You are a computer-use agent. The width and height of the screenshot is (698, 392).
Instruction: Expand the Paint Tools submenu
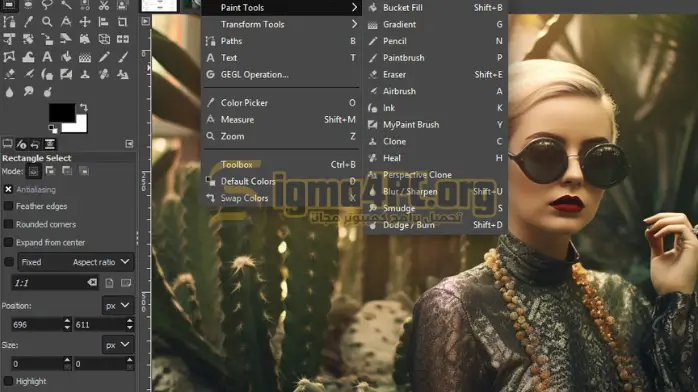281,8
